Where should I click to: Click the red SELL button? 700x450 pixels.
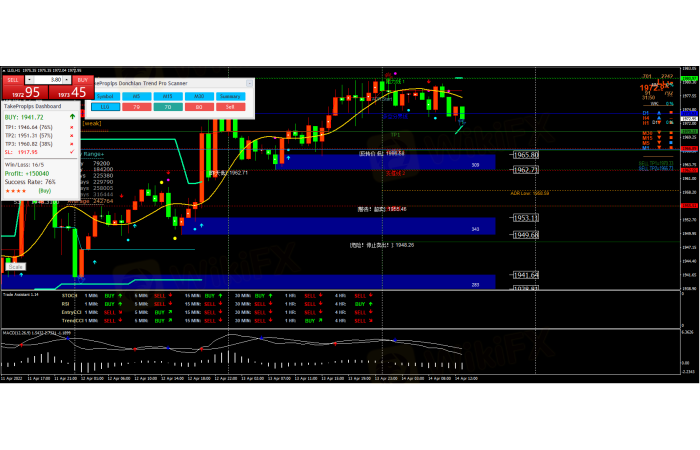14,78
